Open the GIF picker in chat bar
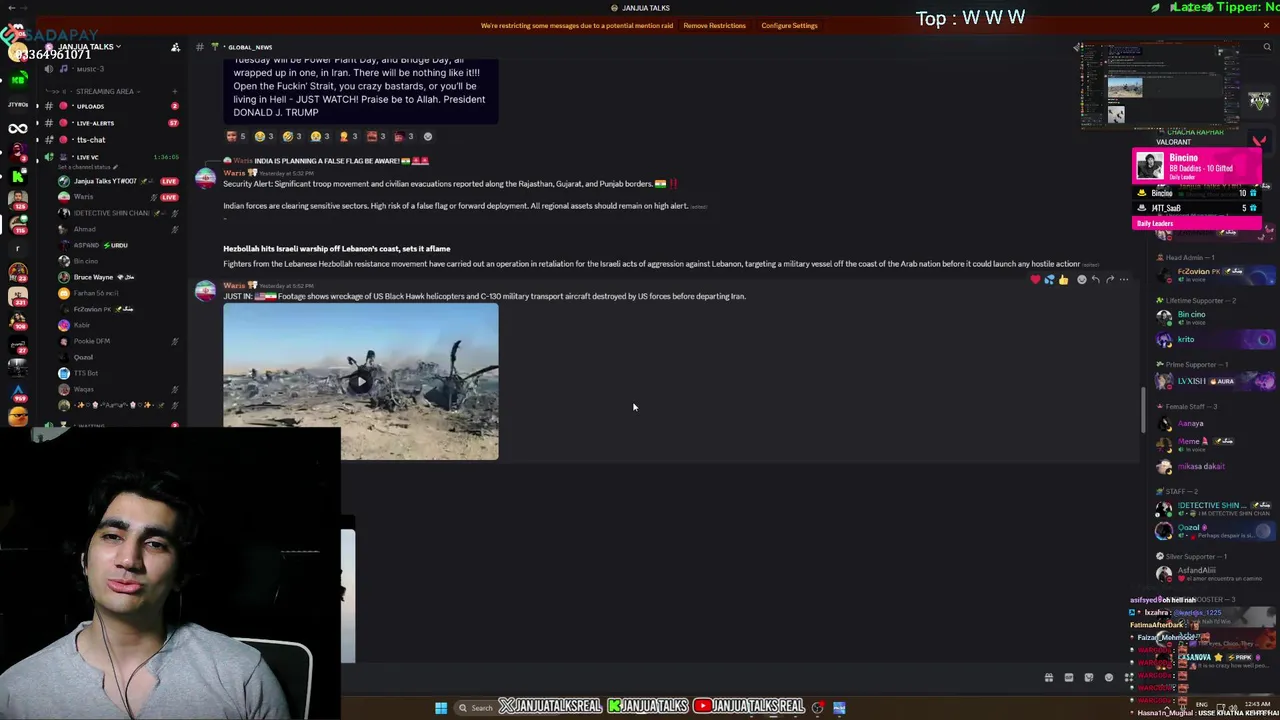This screenshot has width=1280, height=720. pos(1069,678)
